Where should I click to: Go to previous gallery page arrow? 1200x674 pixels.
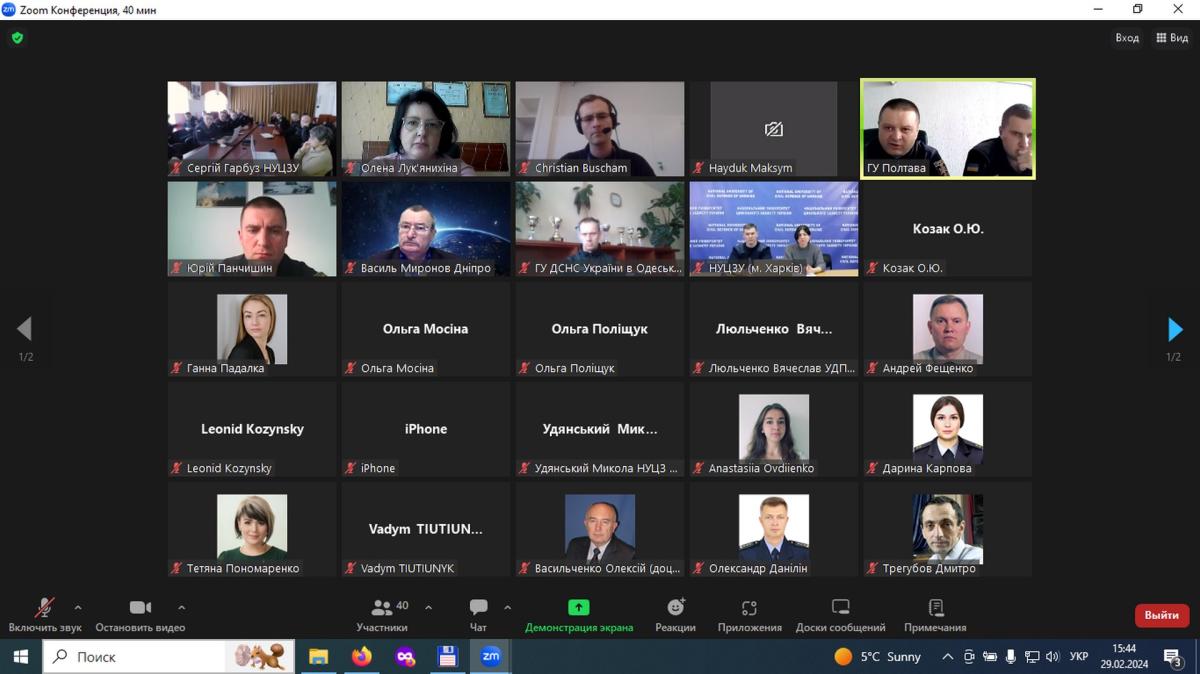[x=25, y=329]
